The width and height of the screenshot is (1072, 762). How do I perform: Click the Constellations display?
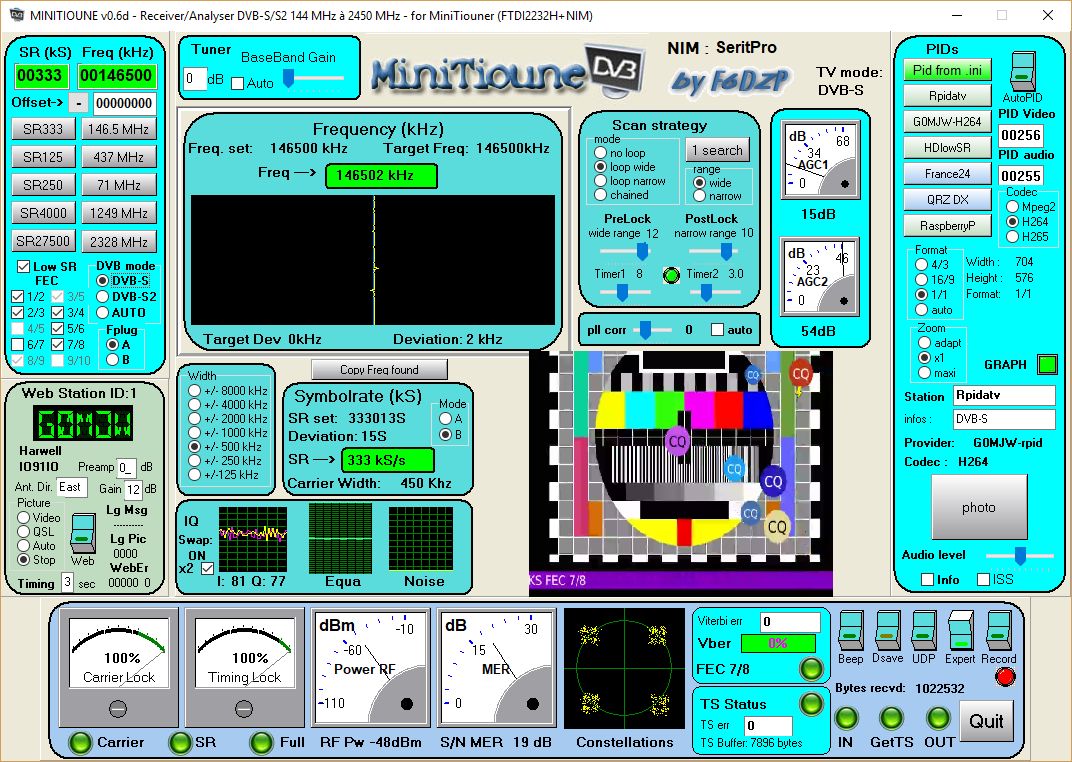[624, 668]
